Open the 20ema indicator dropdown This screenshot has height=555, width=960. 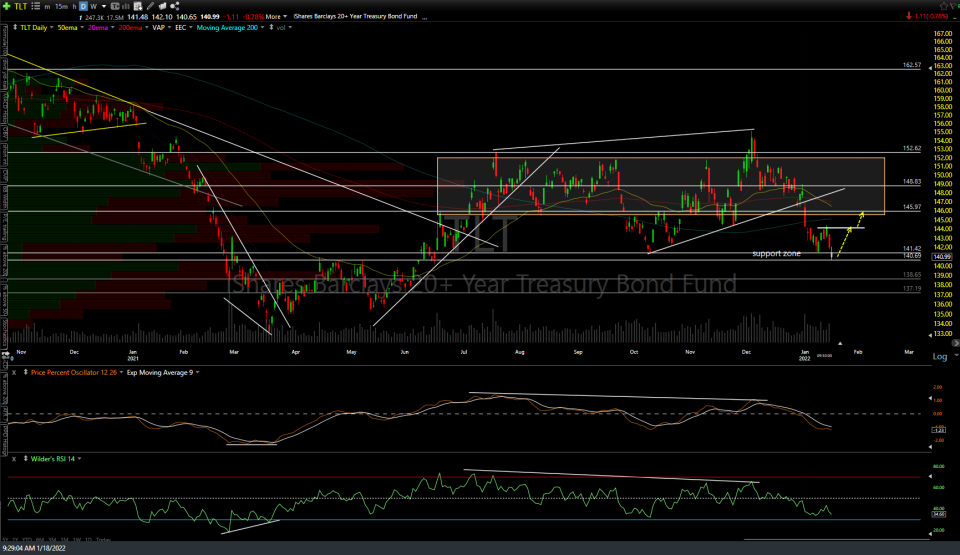click(113, 28)
